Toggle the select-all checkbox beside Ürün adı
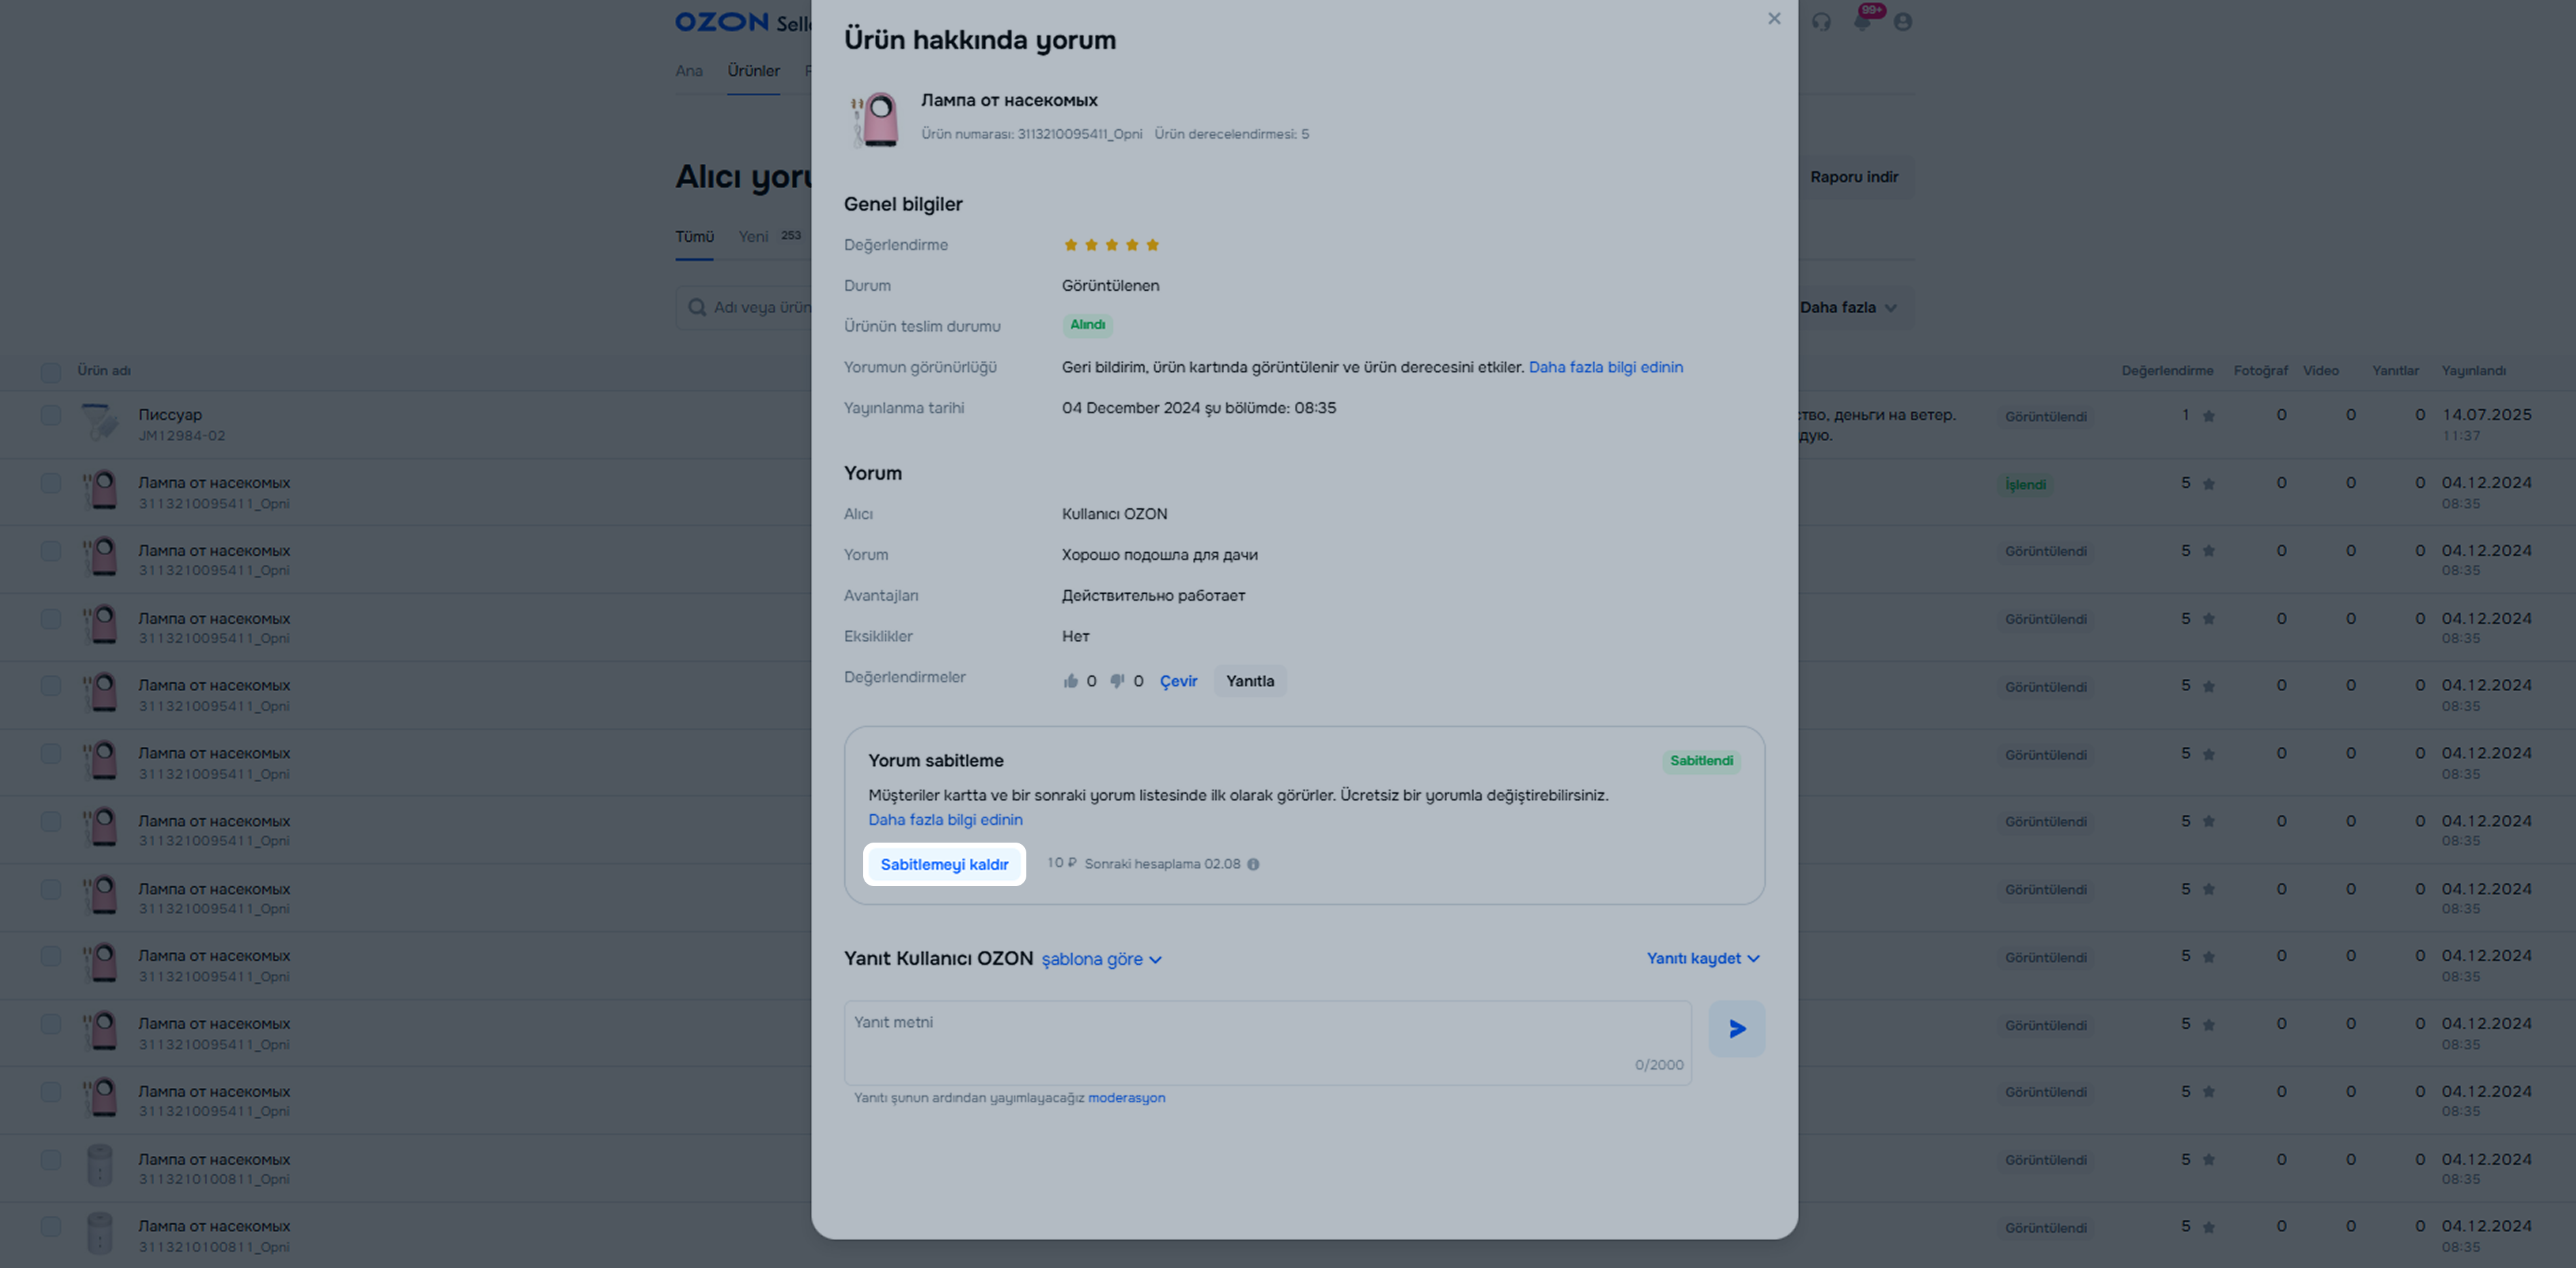2576x1268 pixels. pos(51,372)
